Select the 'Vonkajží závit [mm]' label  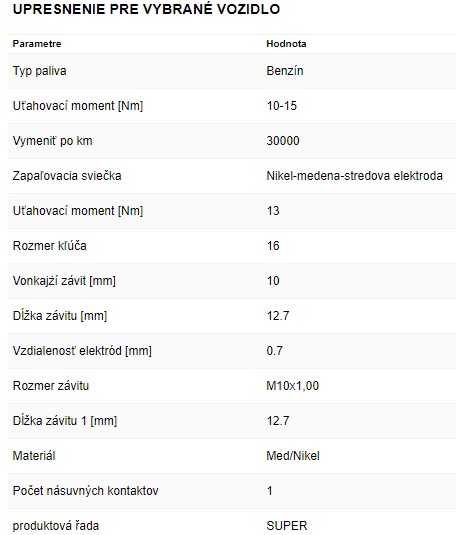(64, 281)
